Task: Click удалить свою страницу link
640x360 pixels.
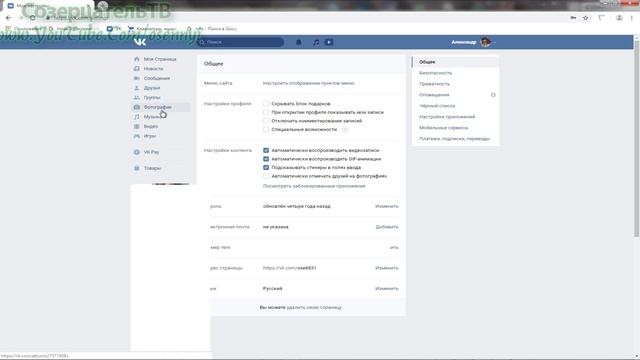Action: [x=314, y=307]
